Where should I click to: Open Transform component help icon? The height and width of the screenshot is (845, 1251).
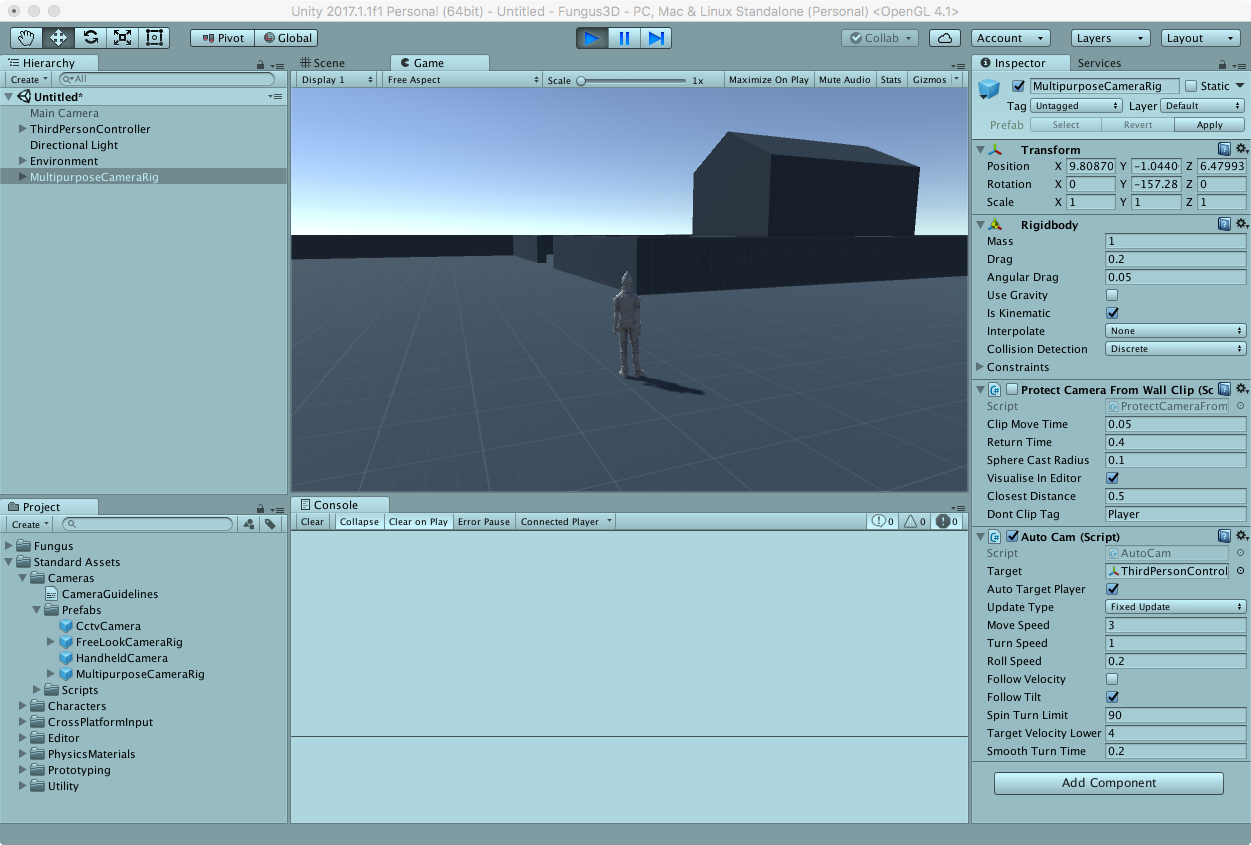coord(1224,149)
